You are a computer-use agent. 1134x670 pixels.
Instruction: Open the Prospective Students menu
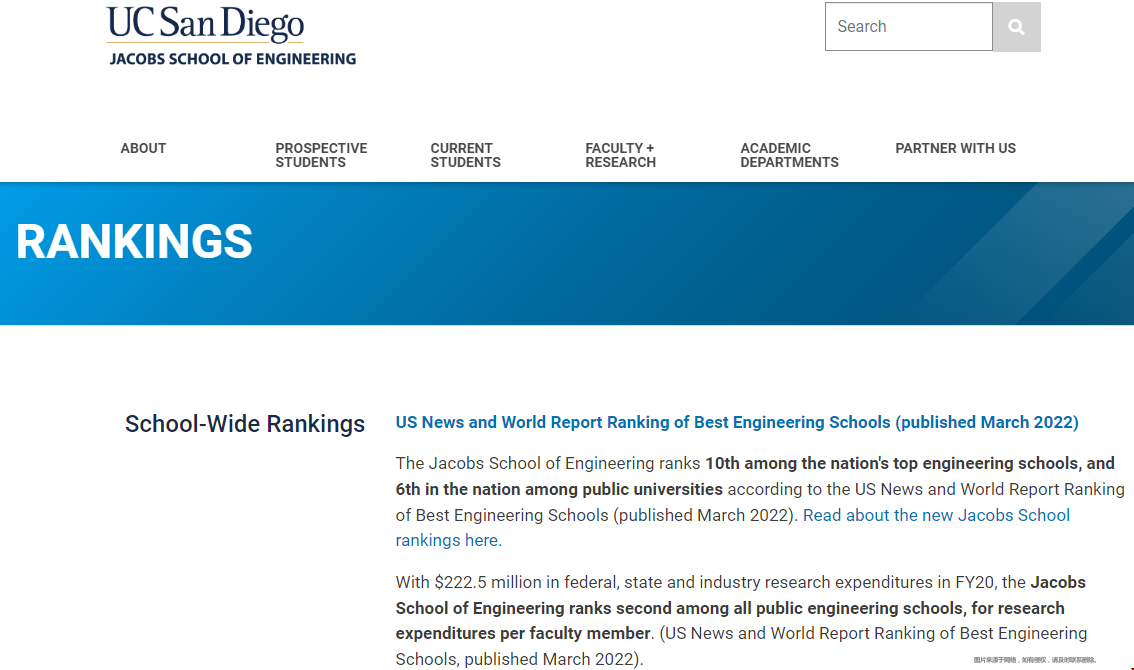[321, 155]
